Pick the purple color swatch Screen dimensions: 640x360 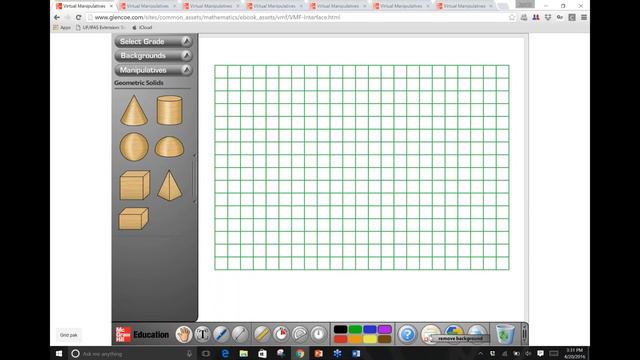384,329
